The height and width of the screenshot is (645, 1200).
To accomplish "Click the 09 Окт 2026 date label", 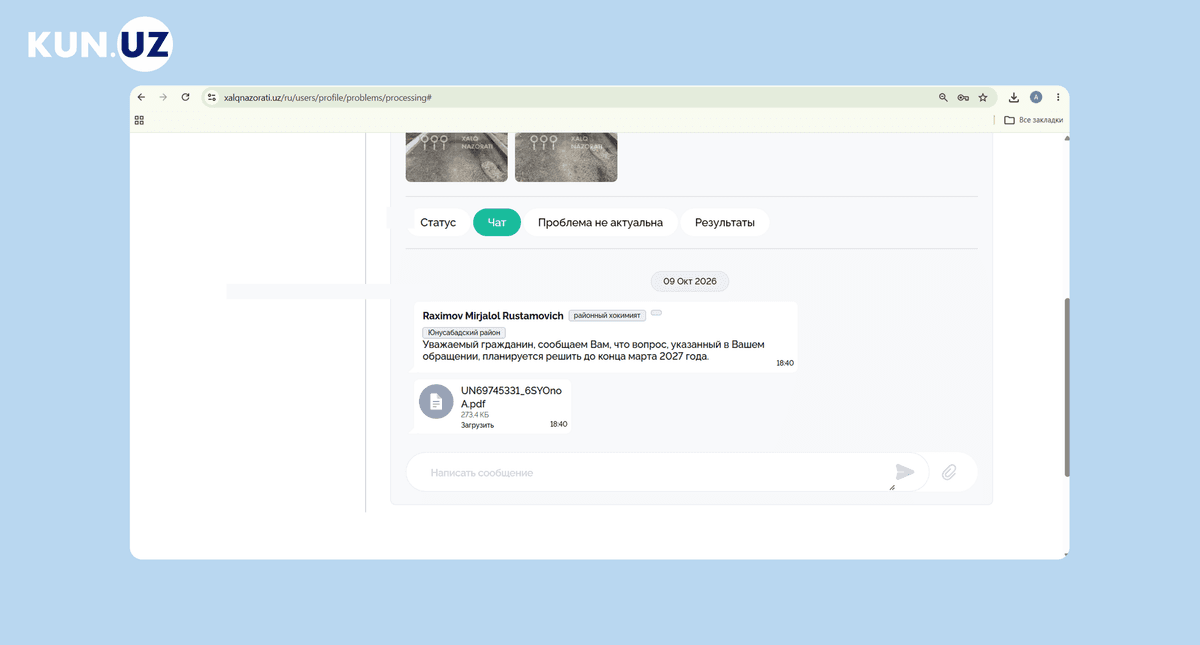I will pyautogui.click(x=690, y=281).
